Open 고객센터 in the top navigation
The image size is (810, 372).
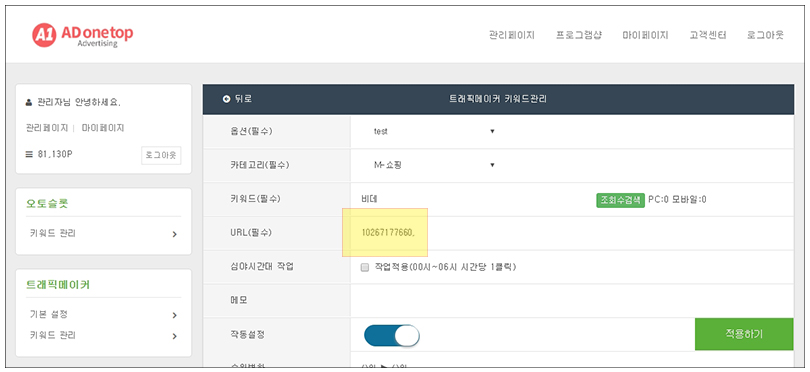(x=708, y=35)
